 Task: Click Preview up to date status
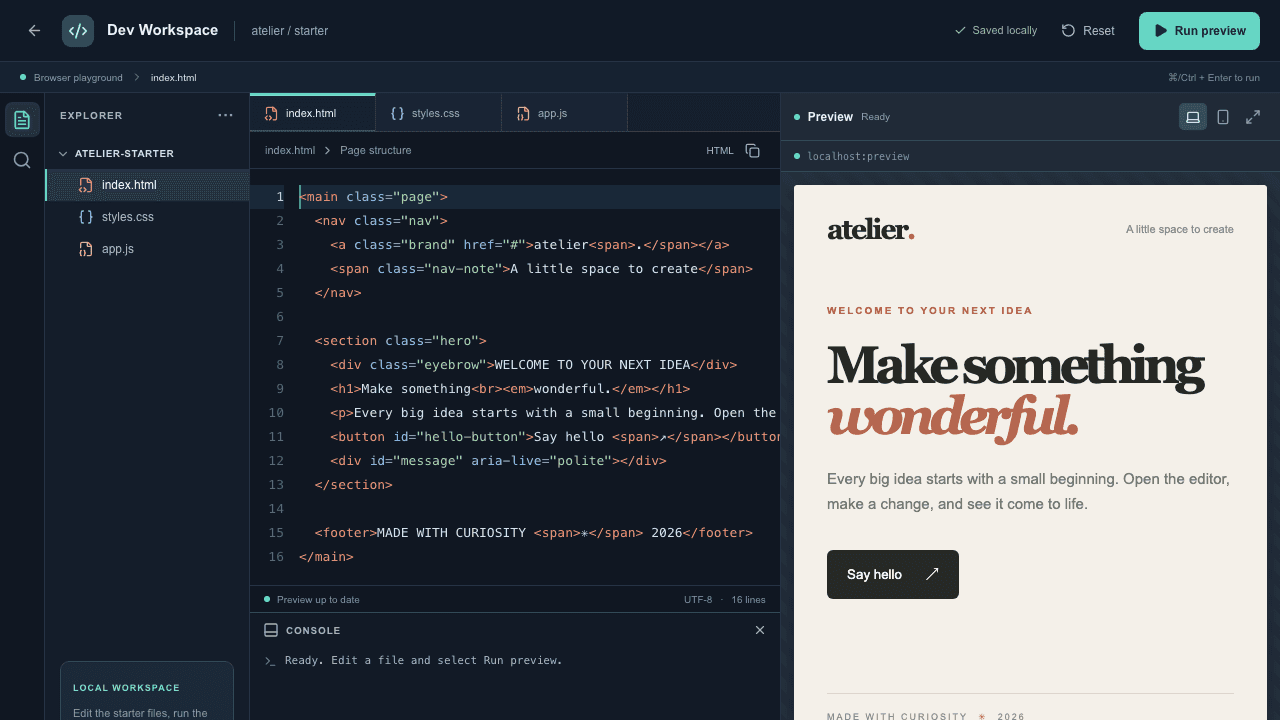[x=312, y=600]
